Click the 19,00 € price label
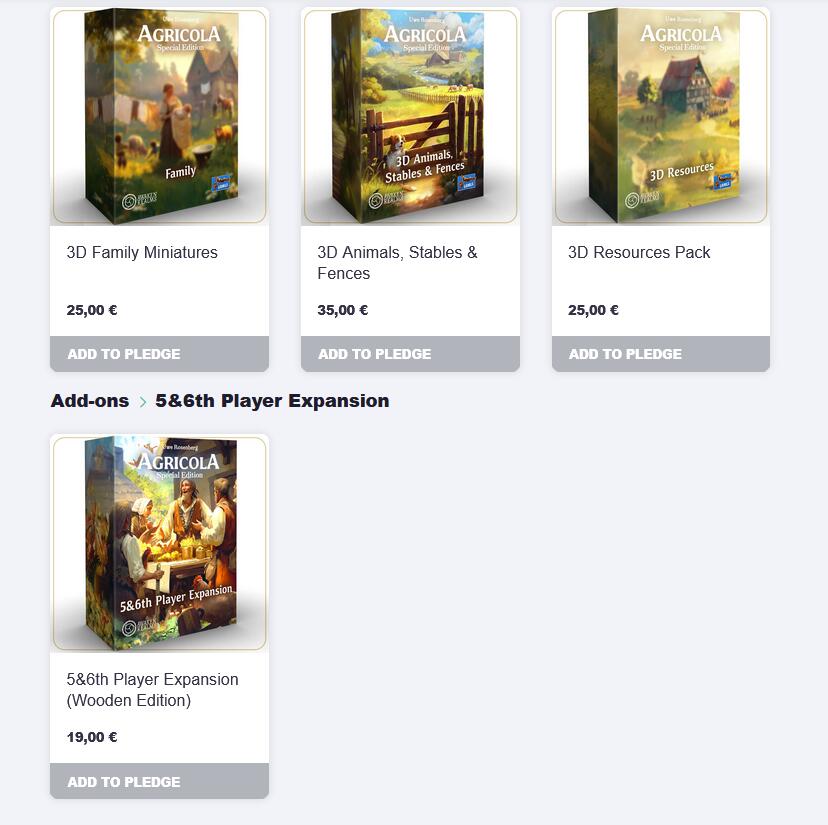The height and width of the screenshot is (825, 828). [x=92, y=737]
